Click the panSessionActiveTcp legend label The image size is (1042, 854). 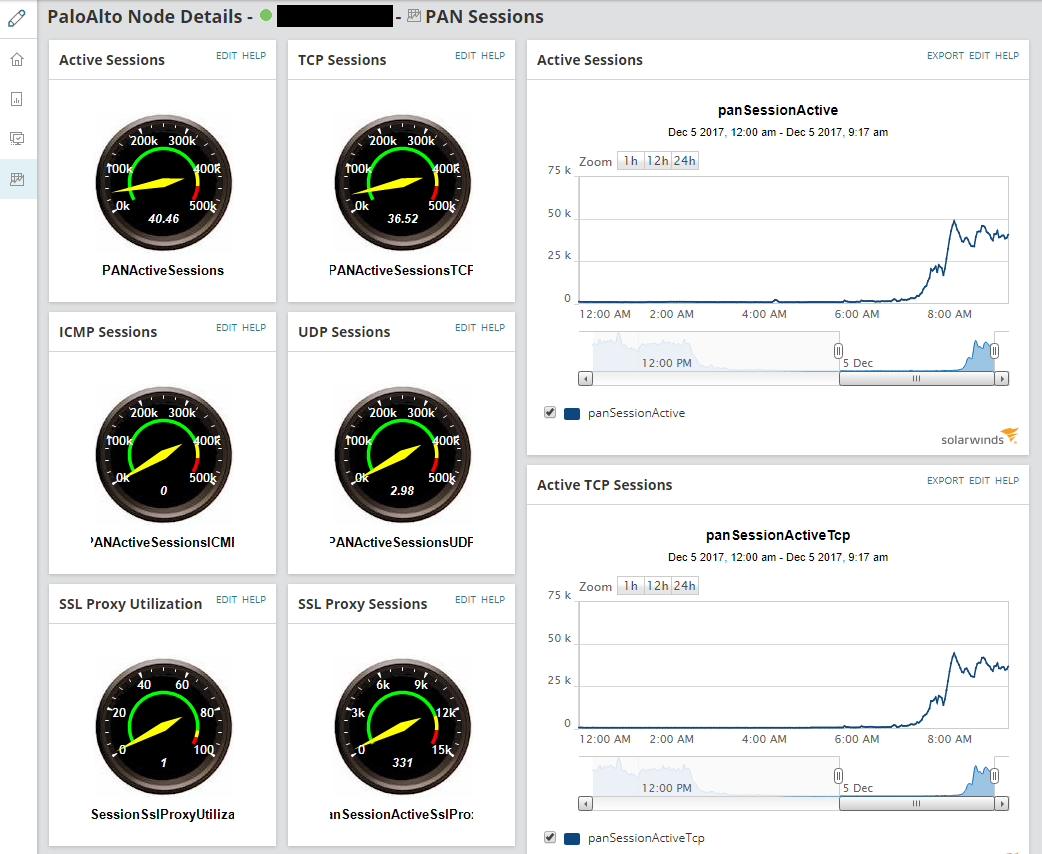646,838
